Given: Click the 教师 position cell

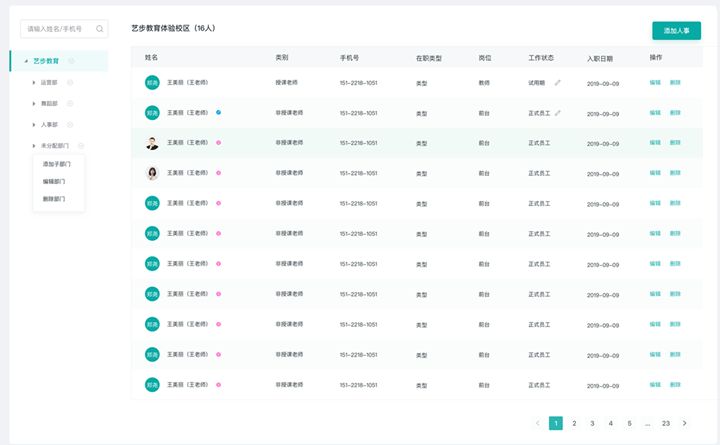Looking at the screenshot, I should [484, 83].
